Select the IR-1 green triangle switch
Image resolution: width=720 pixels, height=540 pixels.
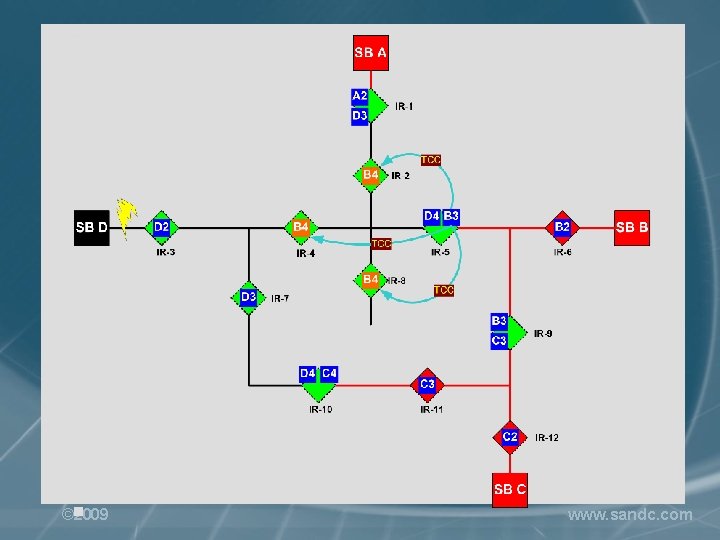[378, 107]
